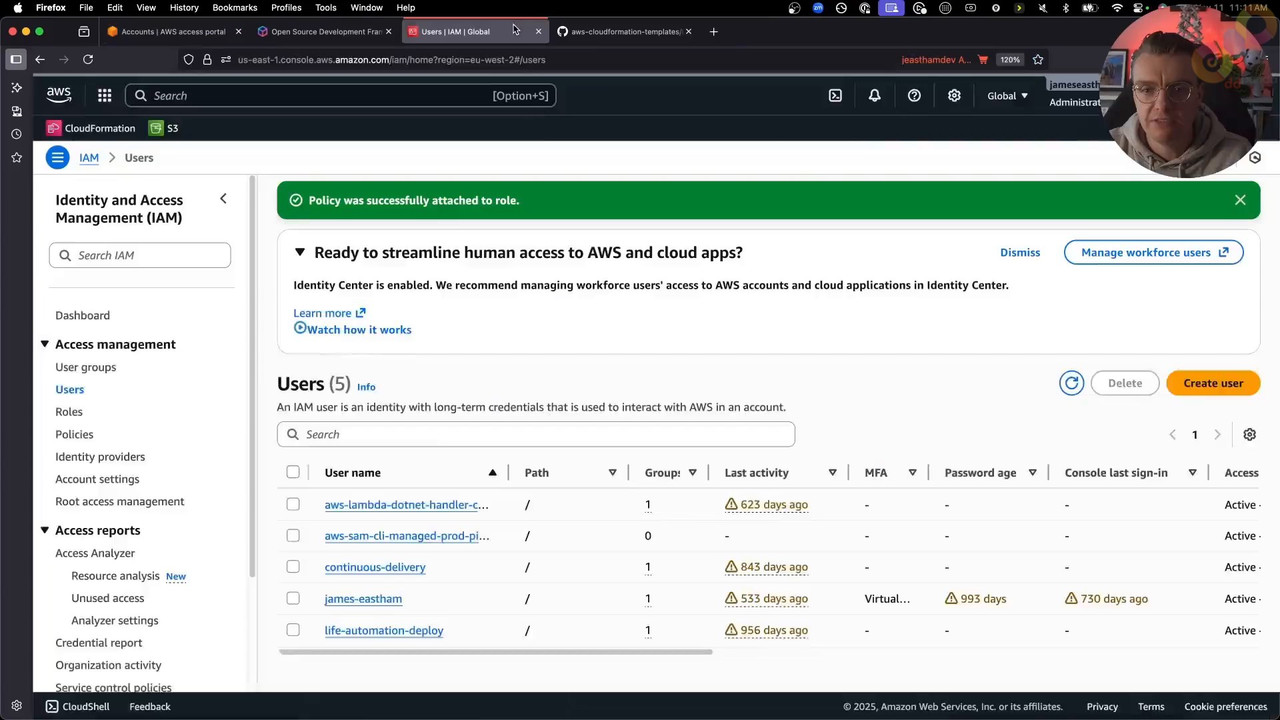Open the S3 favorite shortcut
Screen dimensions: 1280x720
coord(164,128)
